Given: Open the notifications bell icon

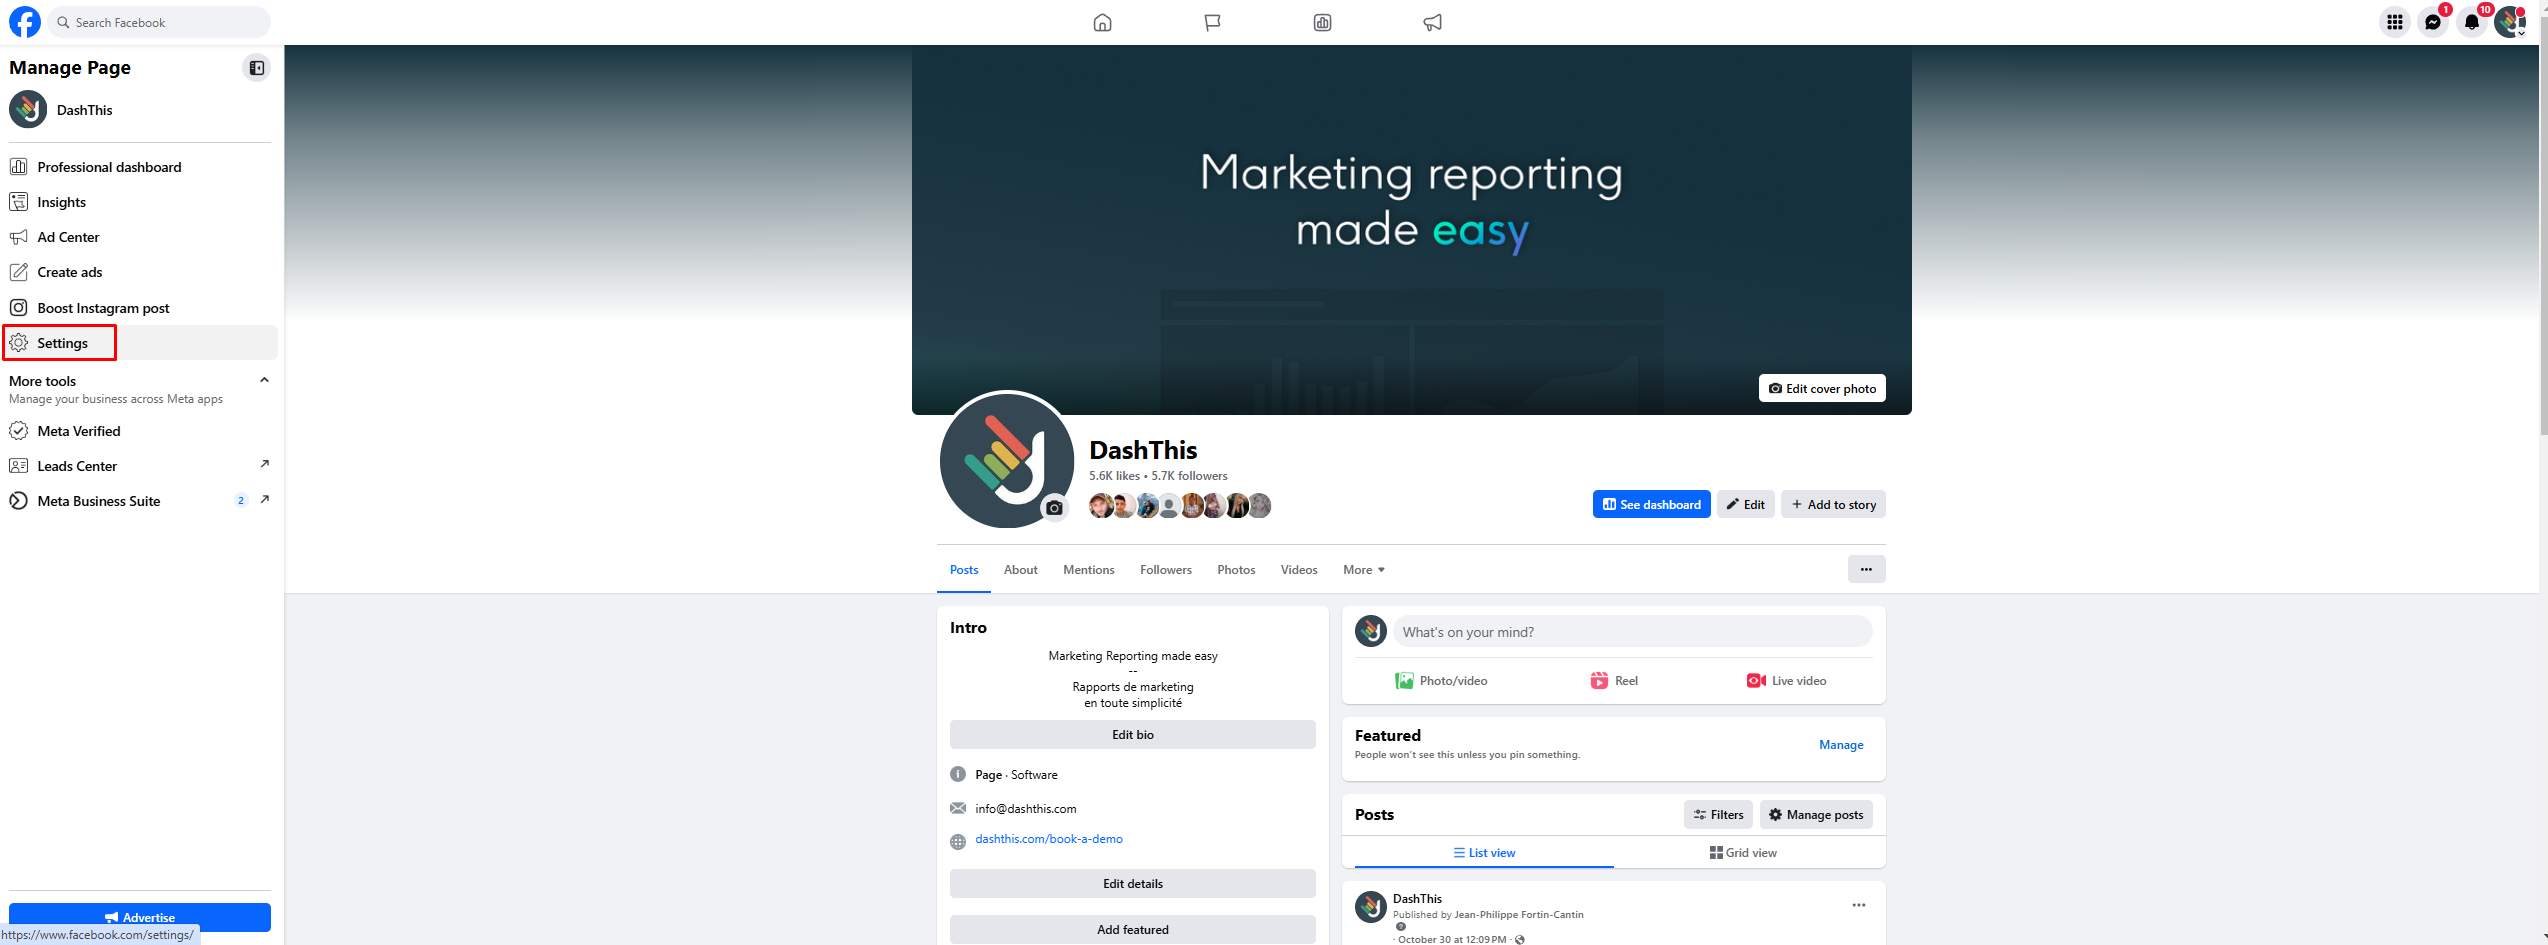Looking at the screenshot, I should tap(2472, 22).
